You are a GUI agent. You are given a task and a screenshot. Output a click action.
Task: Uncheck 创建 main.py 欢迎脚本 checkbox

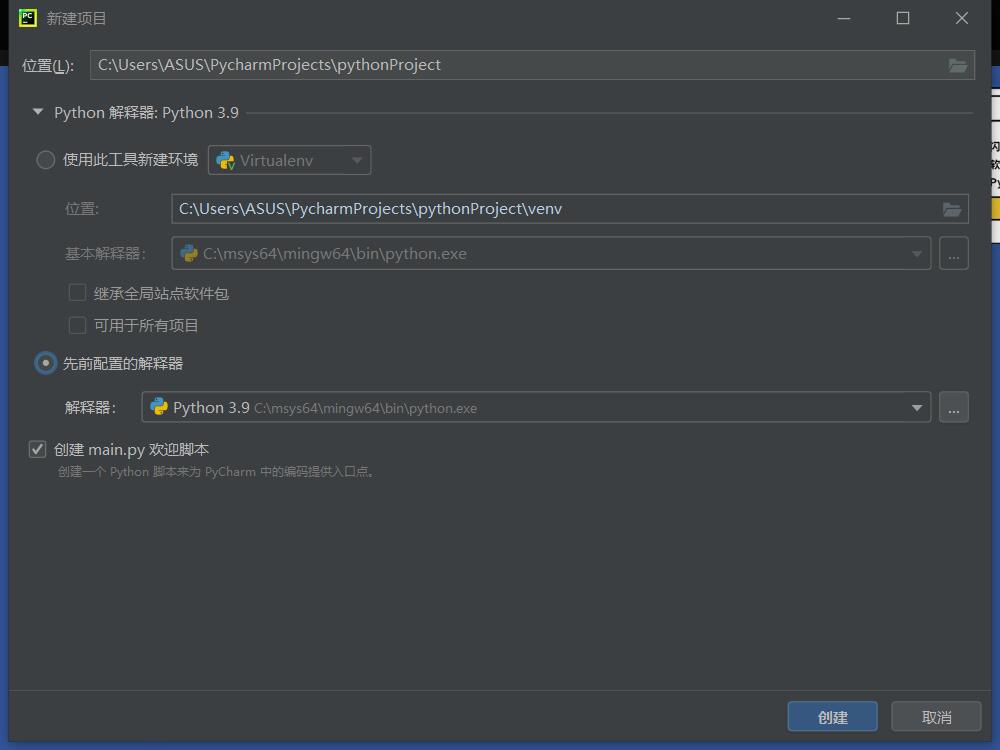[x=38, y=449]
